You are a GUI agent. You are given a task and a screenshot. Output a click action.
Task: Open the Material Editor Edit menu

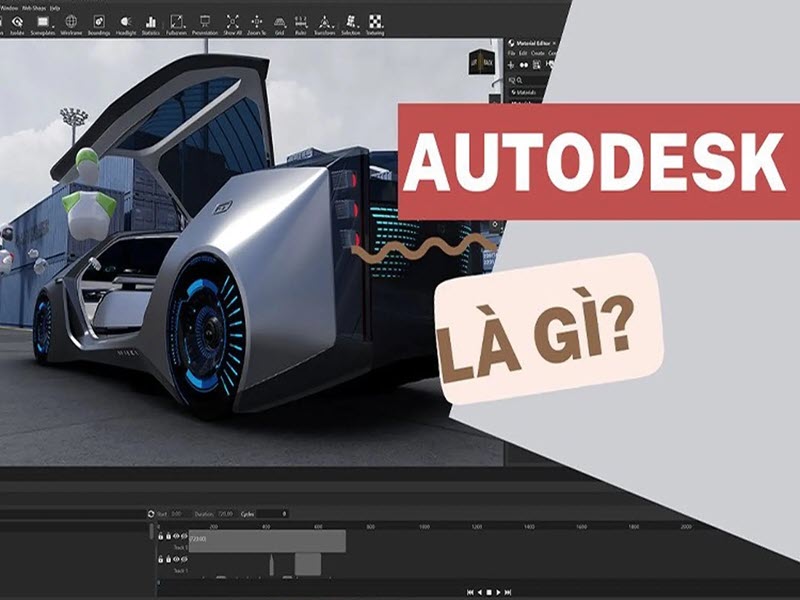523,53
